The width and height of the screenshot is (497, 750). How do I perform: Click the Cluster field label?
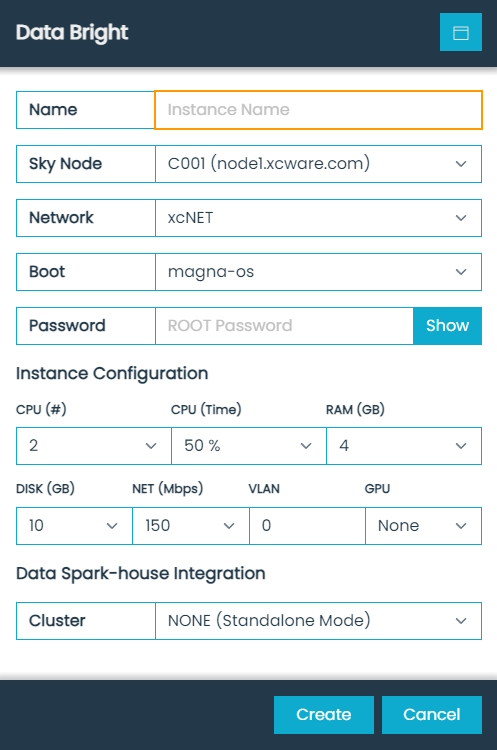click(57, 620)
